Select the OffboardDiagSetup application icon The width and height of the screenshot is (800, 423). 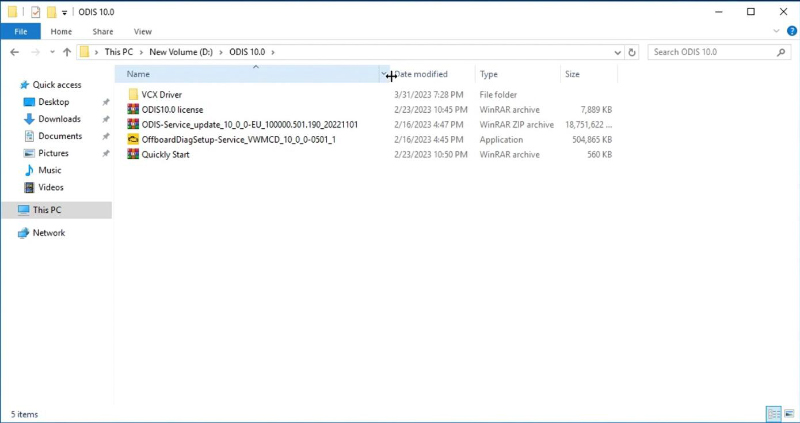pyautogui.click(x=133, y=139)
